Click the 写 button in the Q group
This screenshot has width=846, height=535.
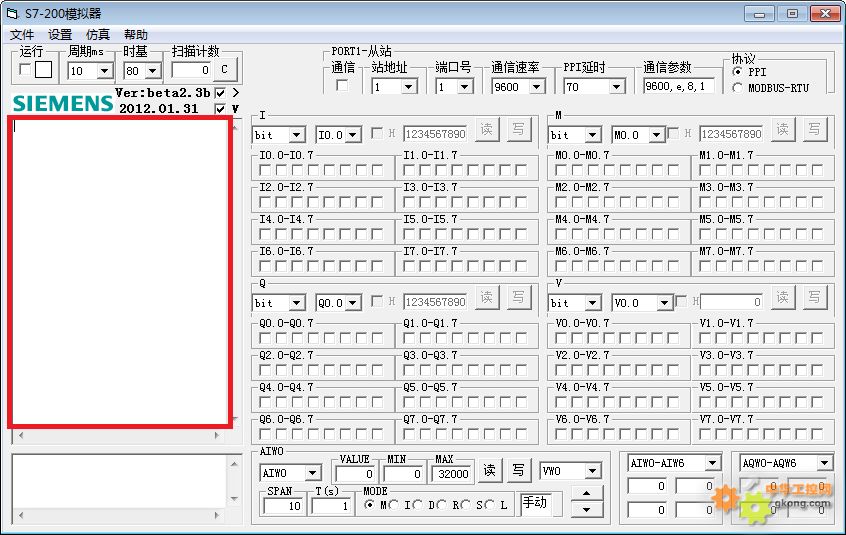[x=518, y=298]
